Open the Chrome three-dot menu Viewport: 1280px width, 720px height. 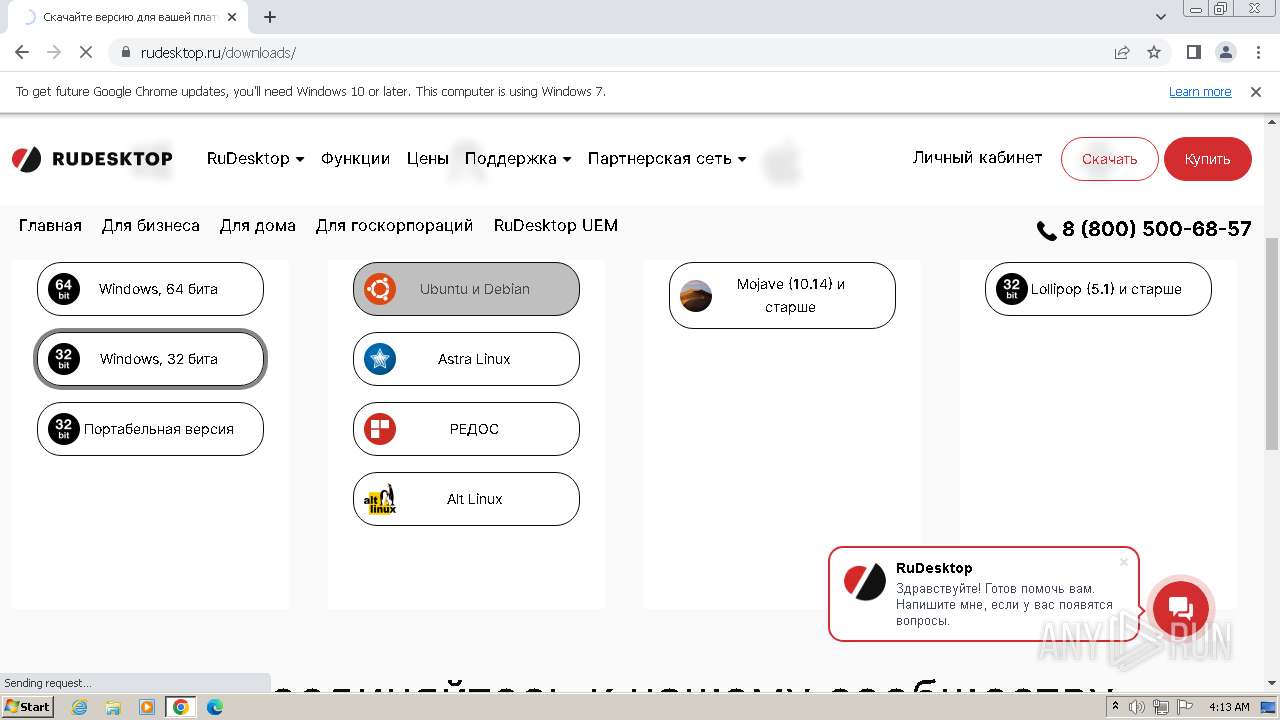click(x=1256, y=52)
